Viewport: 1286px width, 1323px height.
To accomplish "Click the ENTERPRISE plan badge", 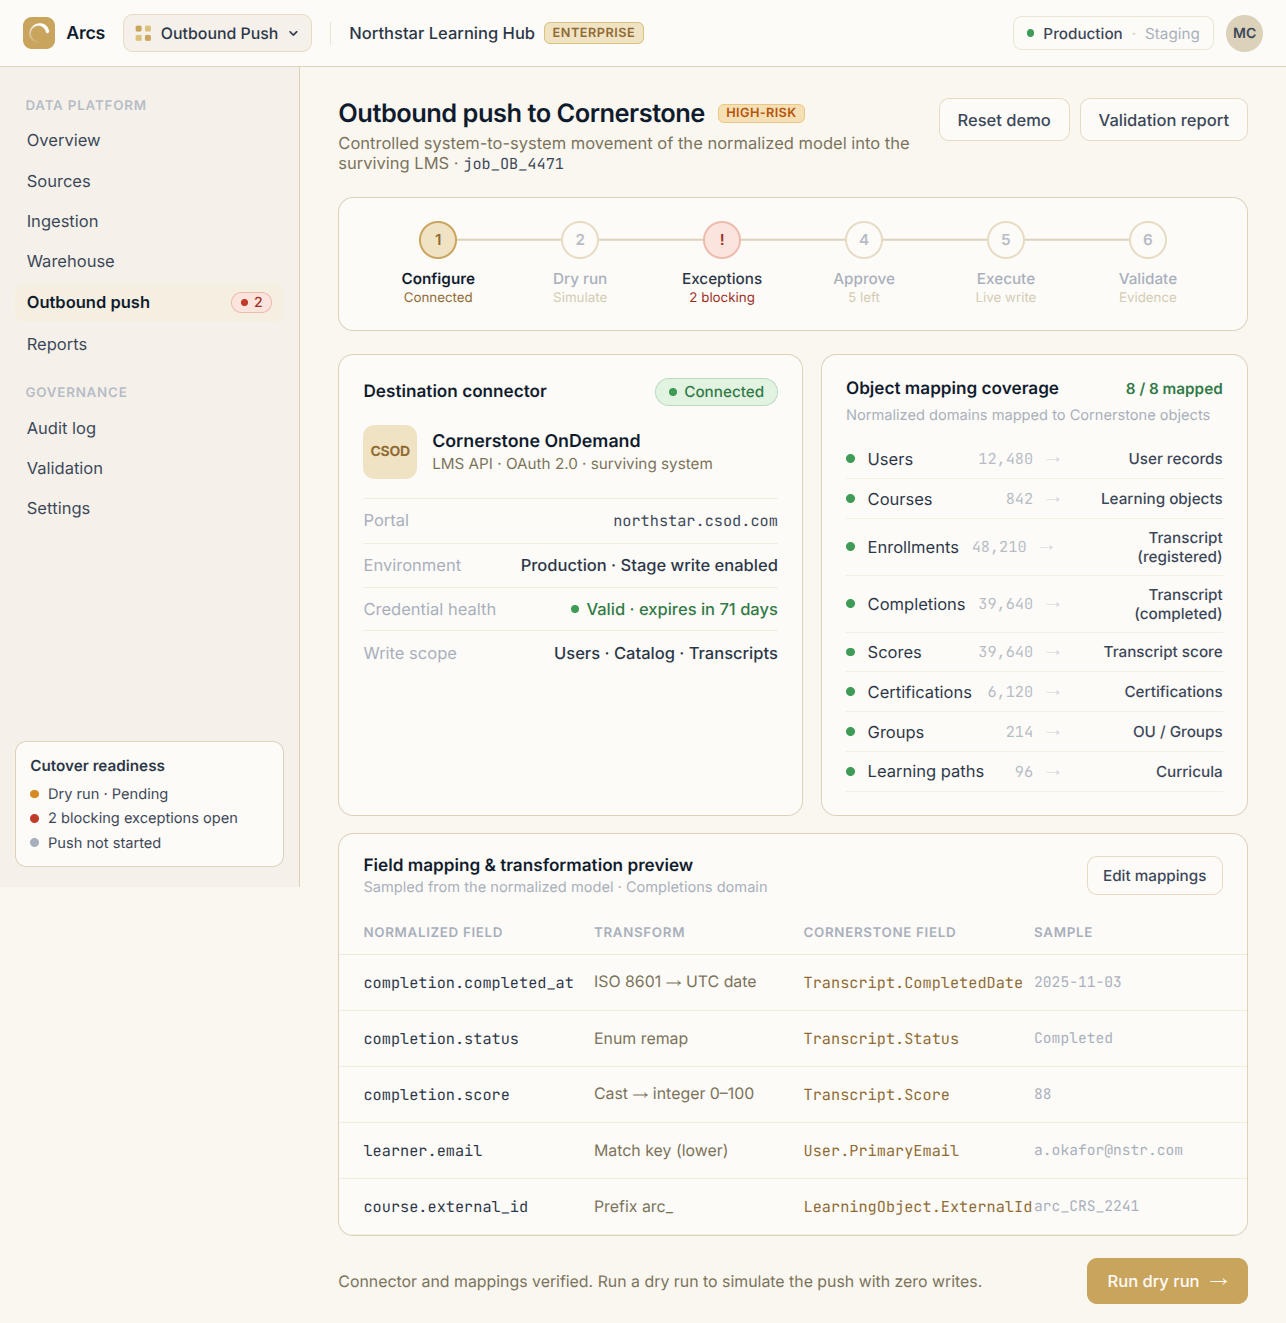I will [x=594, y=33].
